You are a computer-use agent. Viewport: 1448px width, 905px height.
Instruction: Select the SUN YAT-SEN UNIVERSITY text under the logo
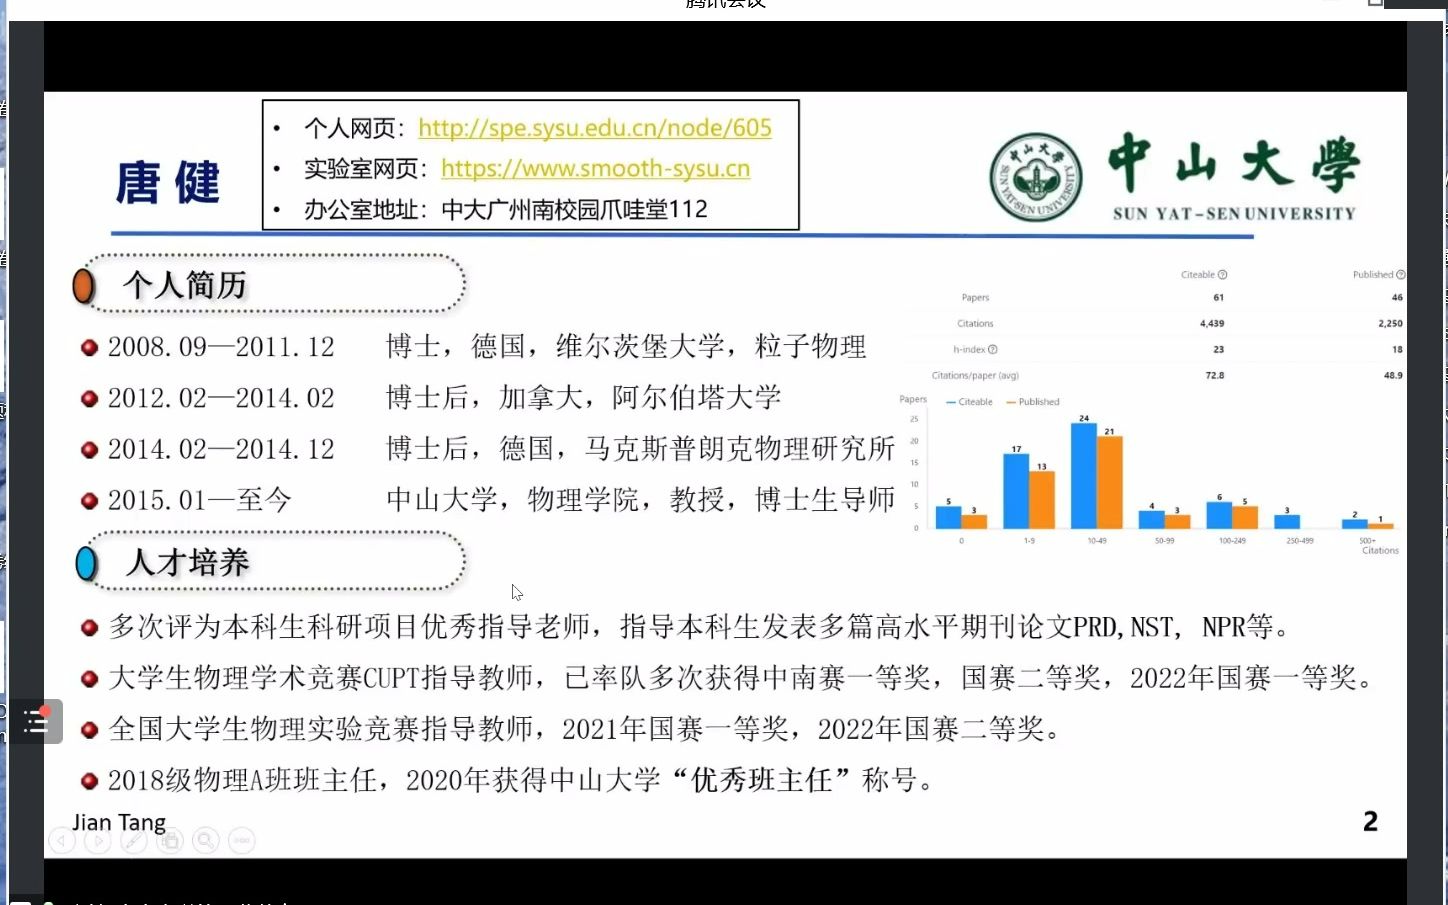[x=1234, y=214]
